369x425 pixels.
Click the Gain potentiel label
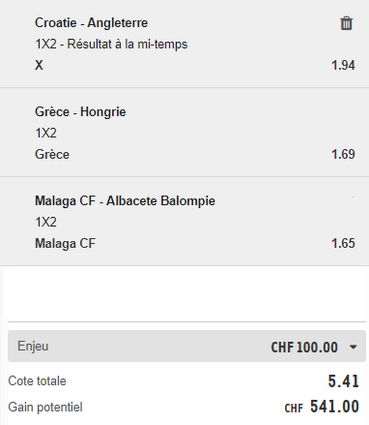coord(45,407)
